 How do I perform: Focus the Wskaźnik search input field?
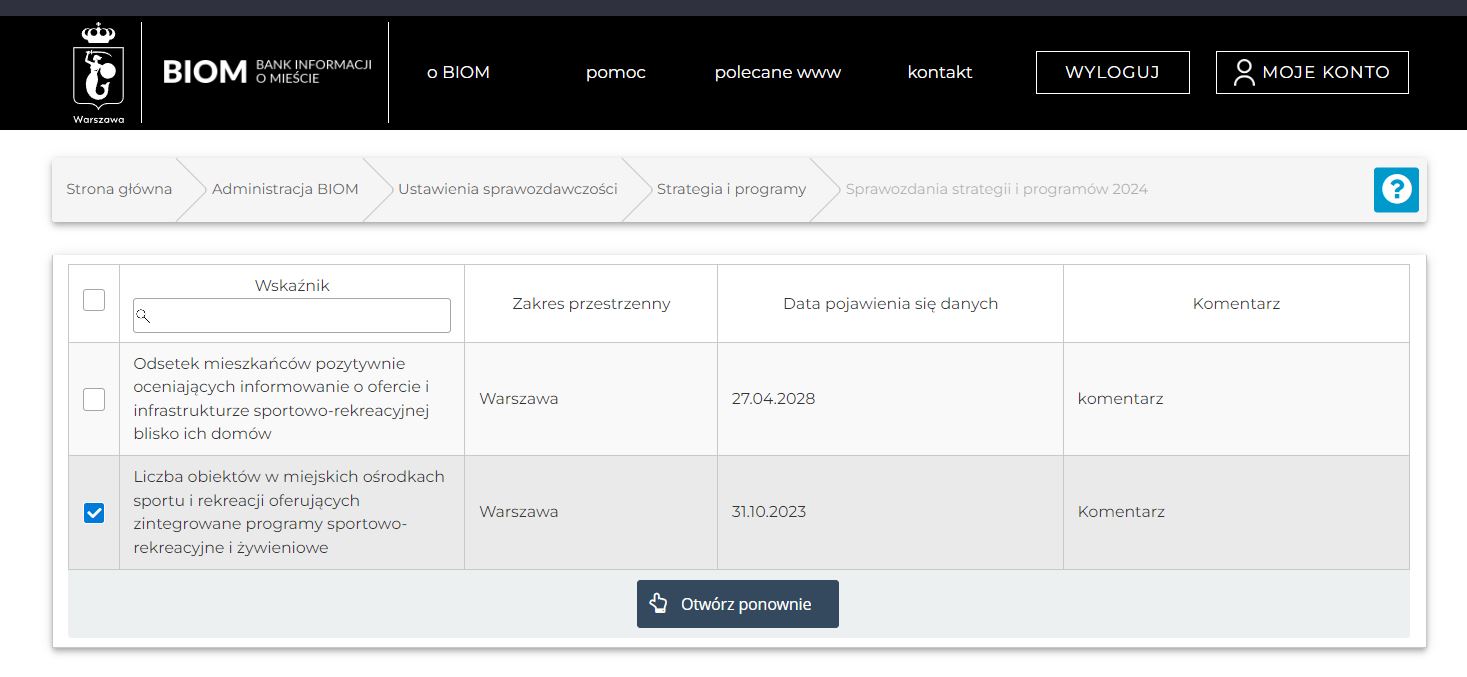coord(300,316)
